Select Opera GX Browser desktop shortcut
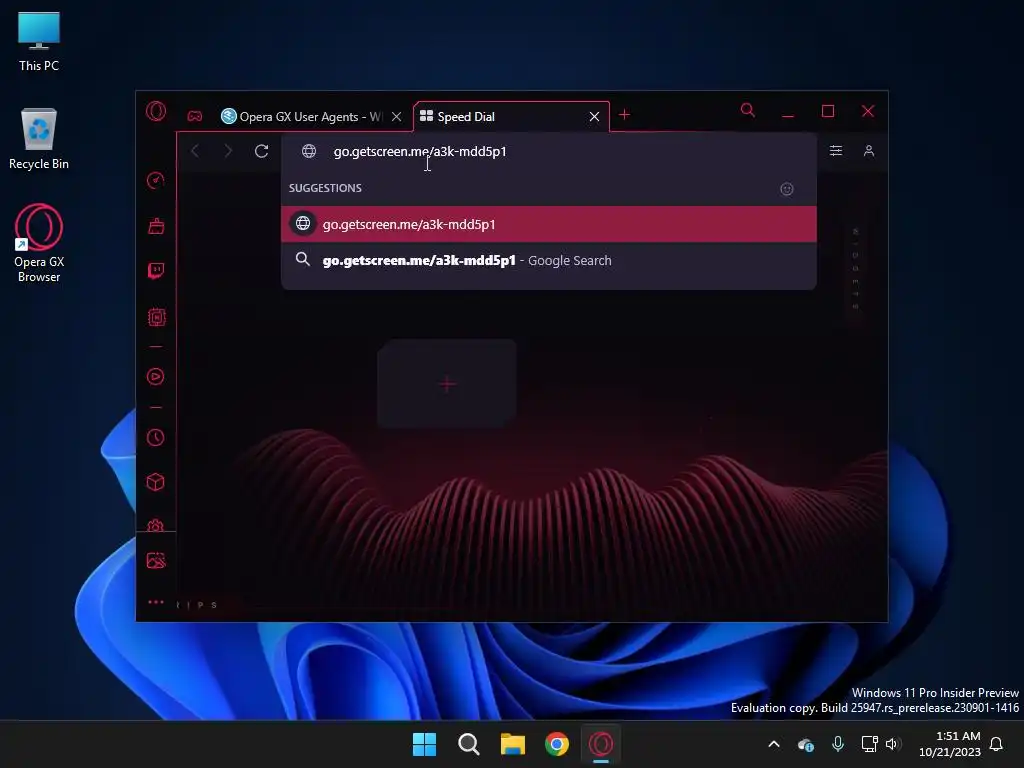The height and width of the screenshot is (768, 1024). click(x=39, y=243)
